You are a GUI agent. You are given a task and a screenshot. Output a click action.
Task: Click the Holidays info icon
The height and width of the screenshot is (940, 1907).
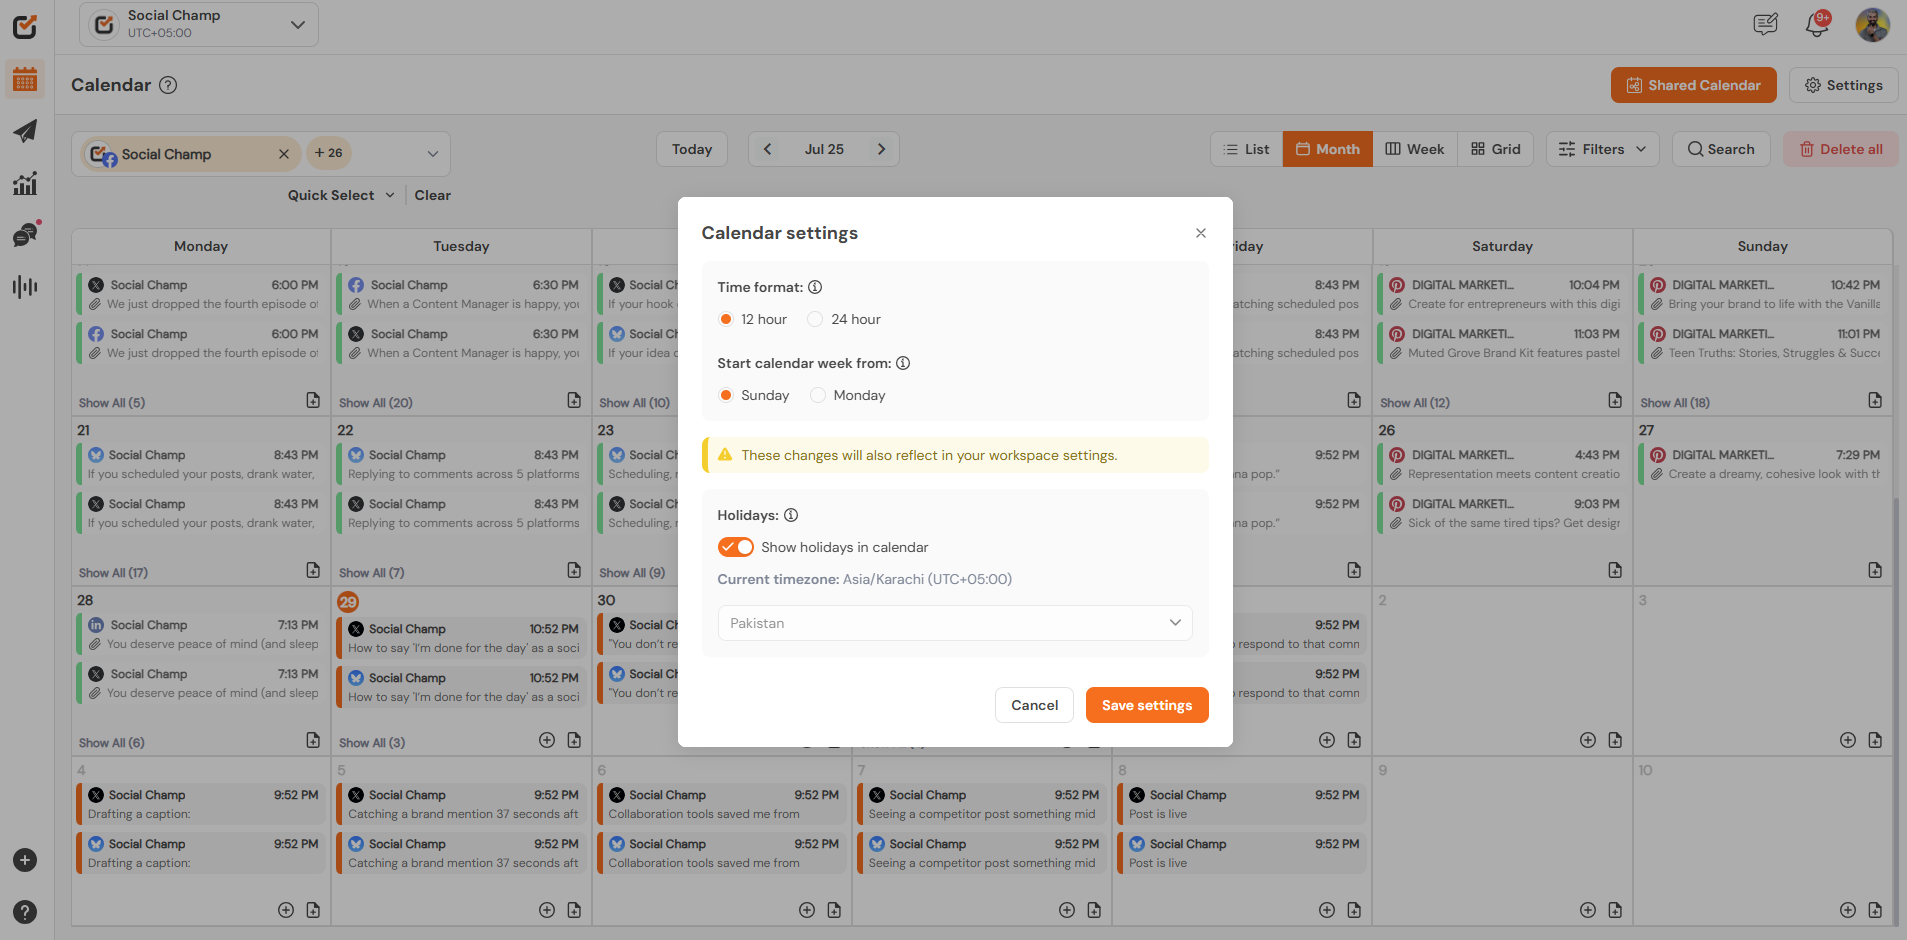click(791, 515)
